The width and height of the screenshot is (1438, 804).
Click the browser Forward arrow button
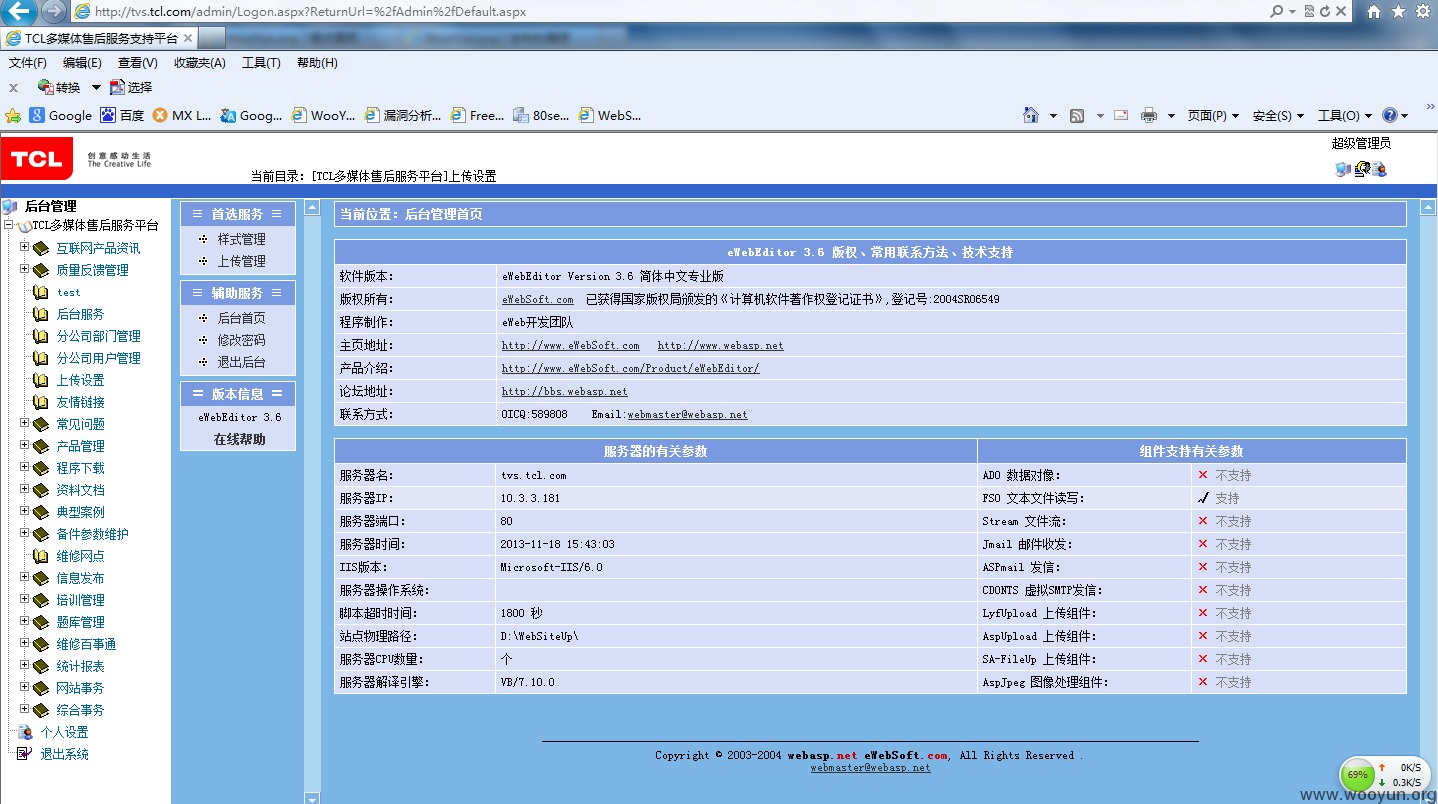coord(54,12)
